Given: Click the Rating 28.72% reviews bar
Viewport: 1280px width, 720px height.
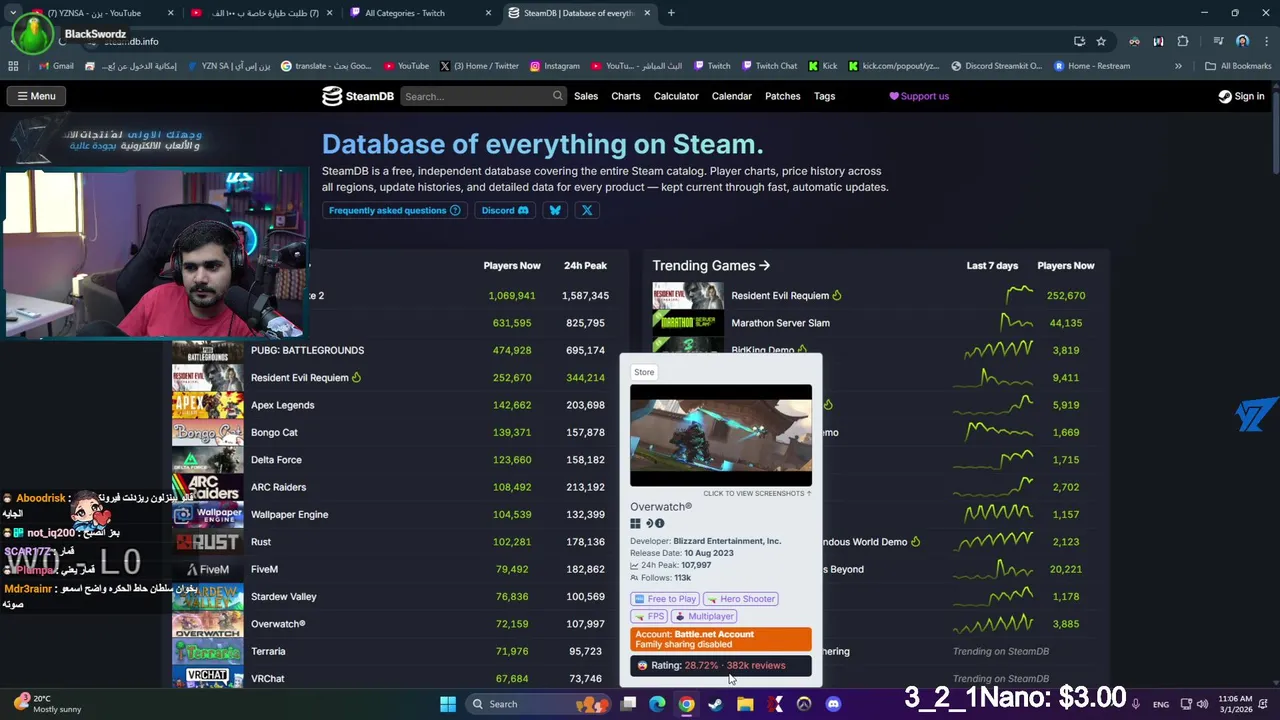Looking at the screenshot, I should click(721, 666).
